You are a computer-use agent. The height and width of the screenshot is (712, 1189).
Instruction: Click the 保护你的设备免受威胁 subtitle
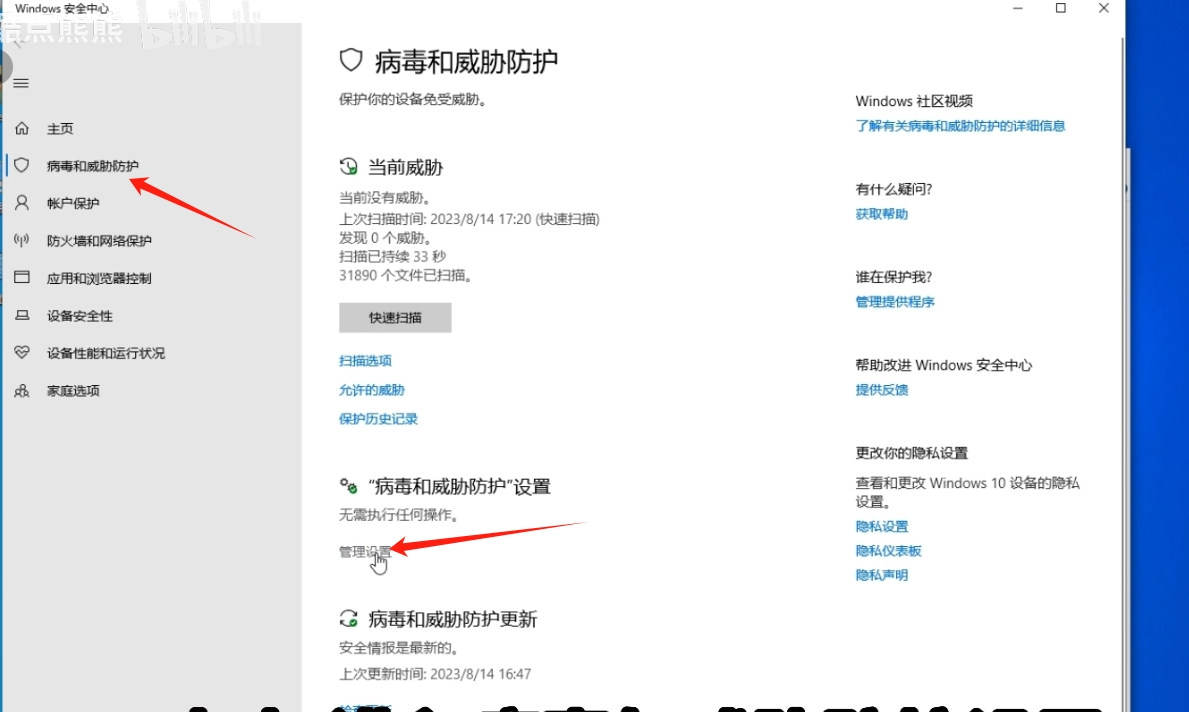(x=413, y=99)
